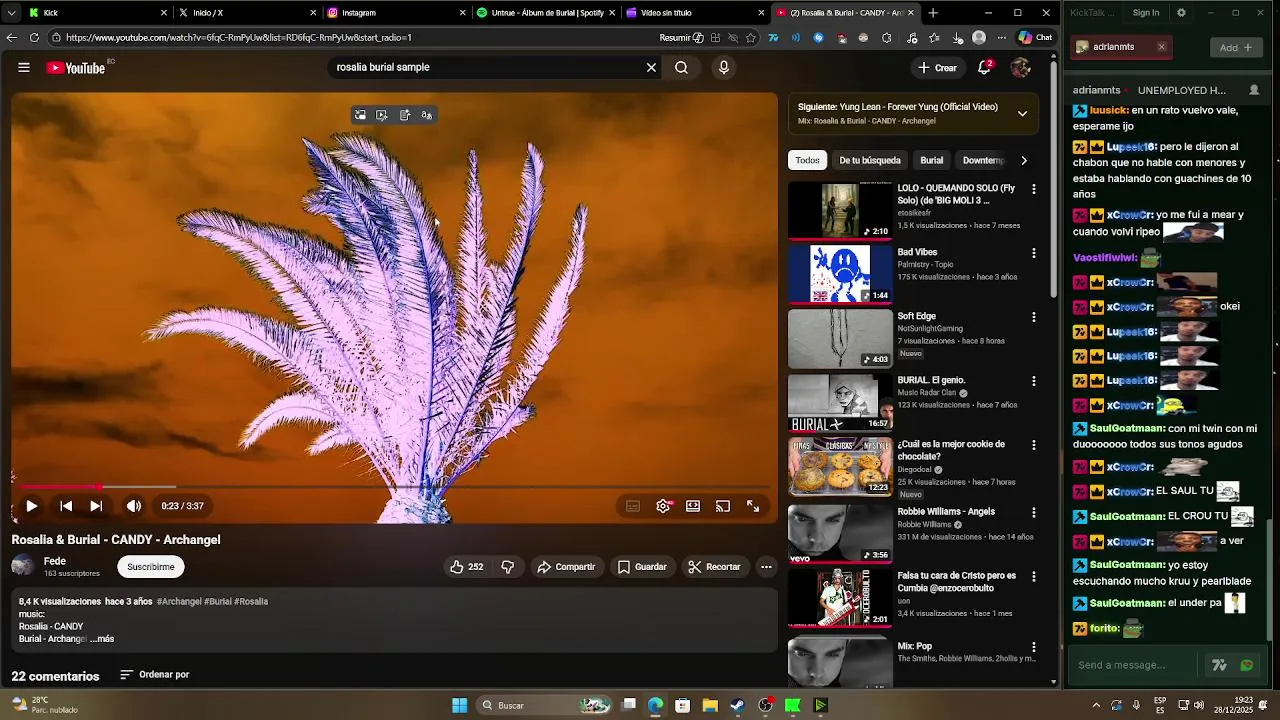Open browser extensions puzzle icon

(887, 38)
